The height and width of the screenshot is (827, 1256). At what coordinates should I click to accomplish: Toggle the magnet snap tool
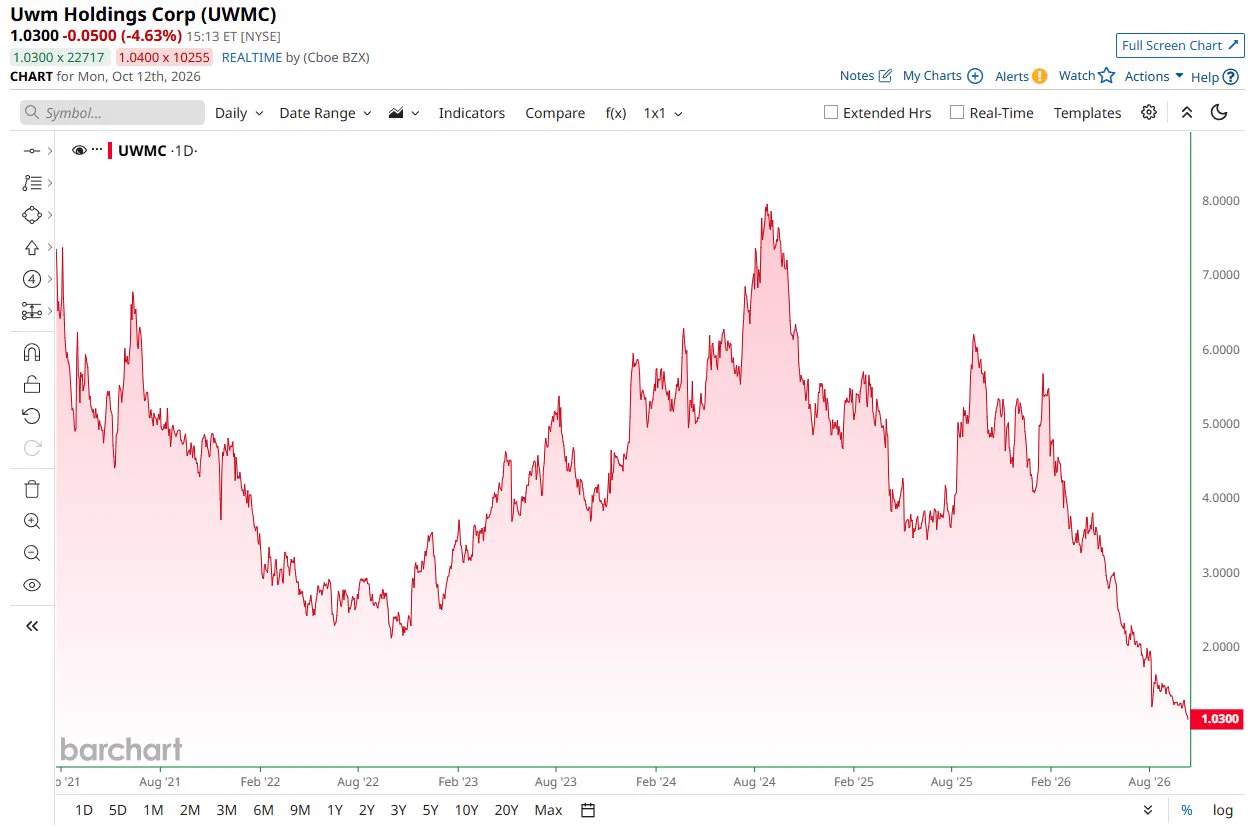click(31, 352)
